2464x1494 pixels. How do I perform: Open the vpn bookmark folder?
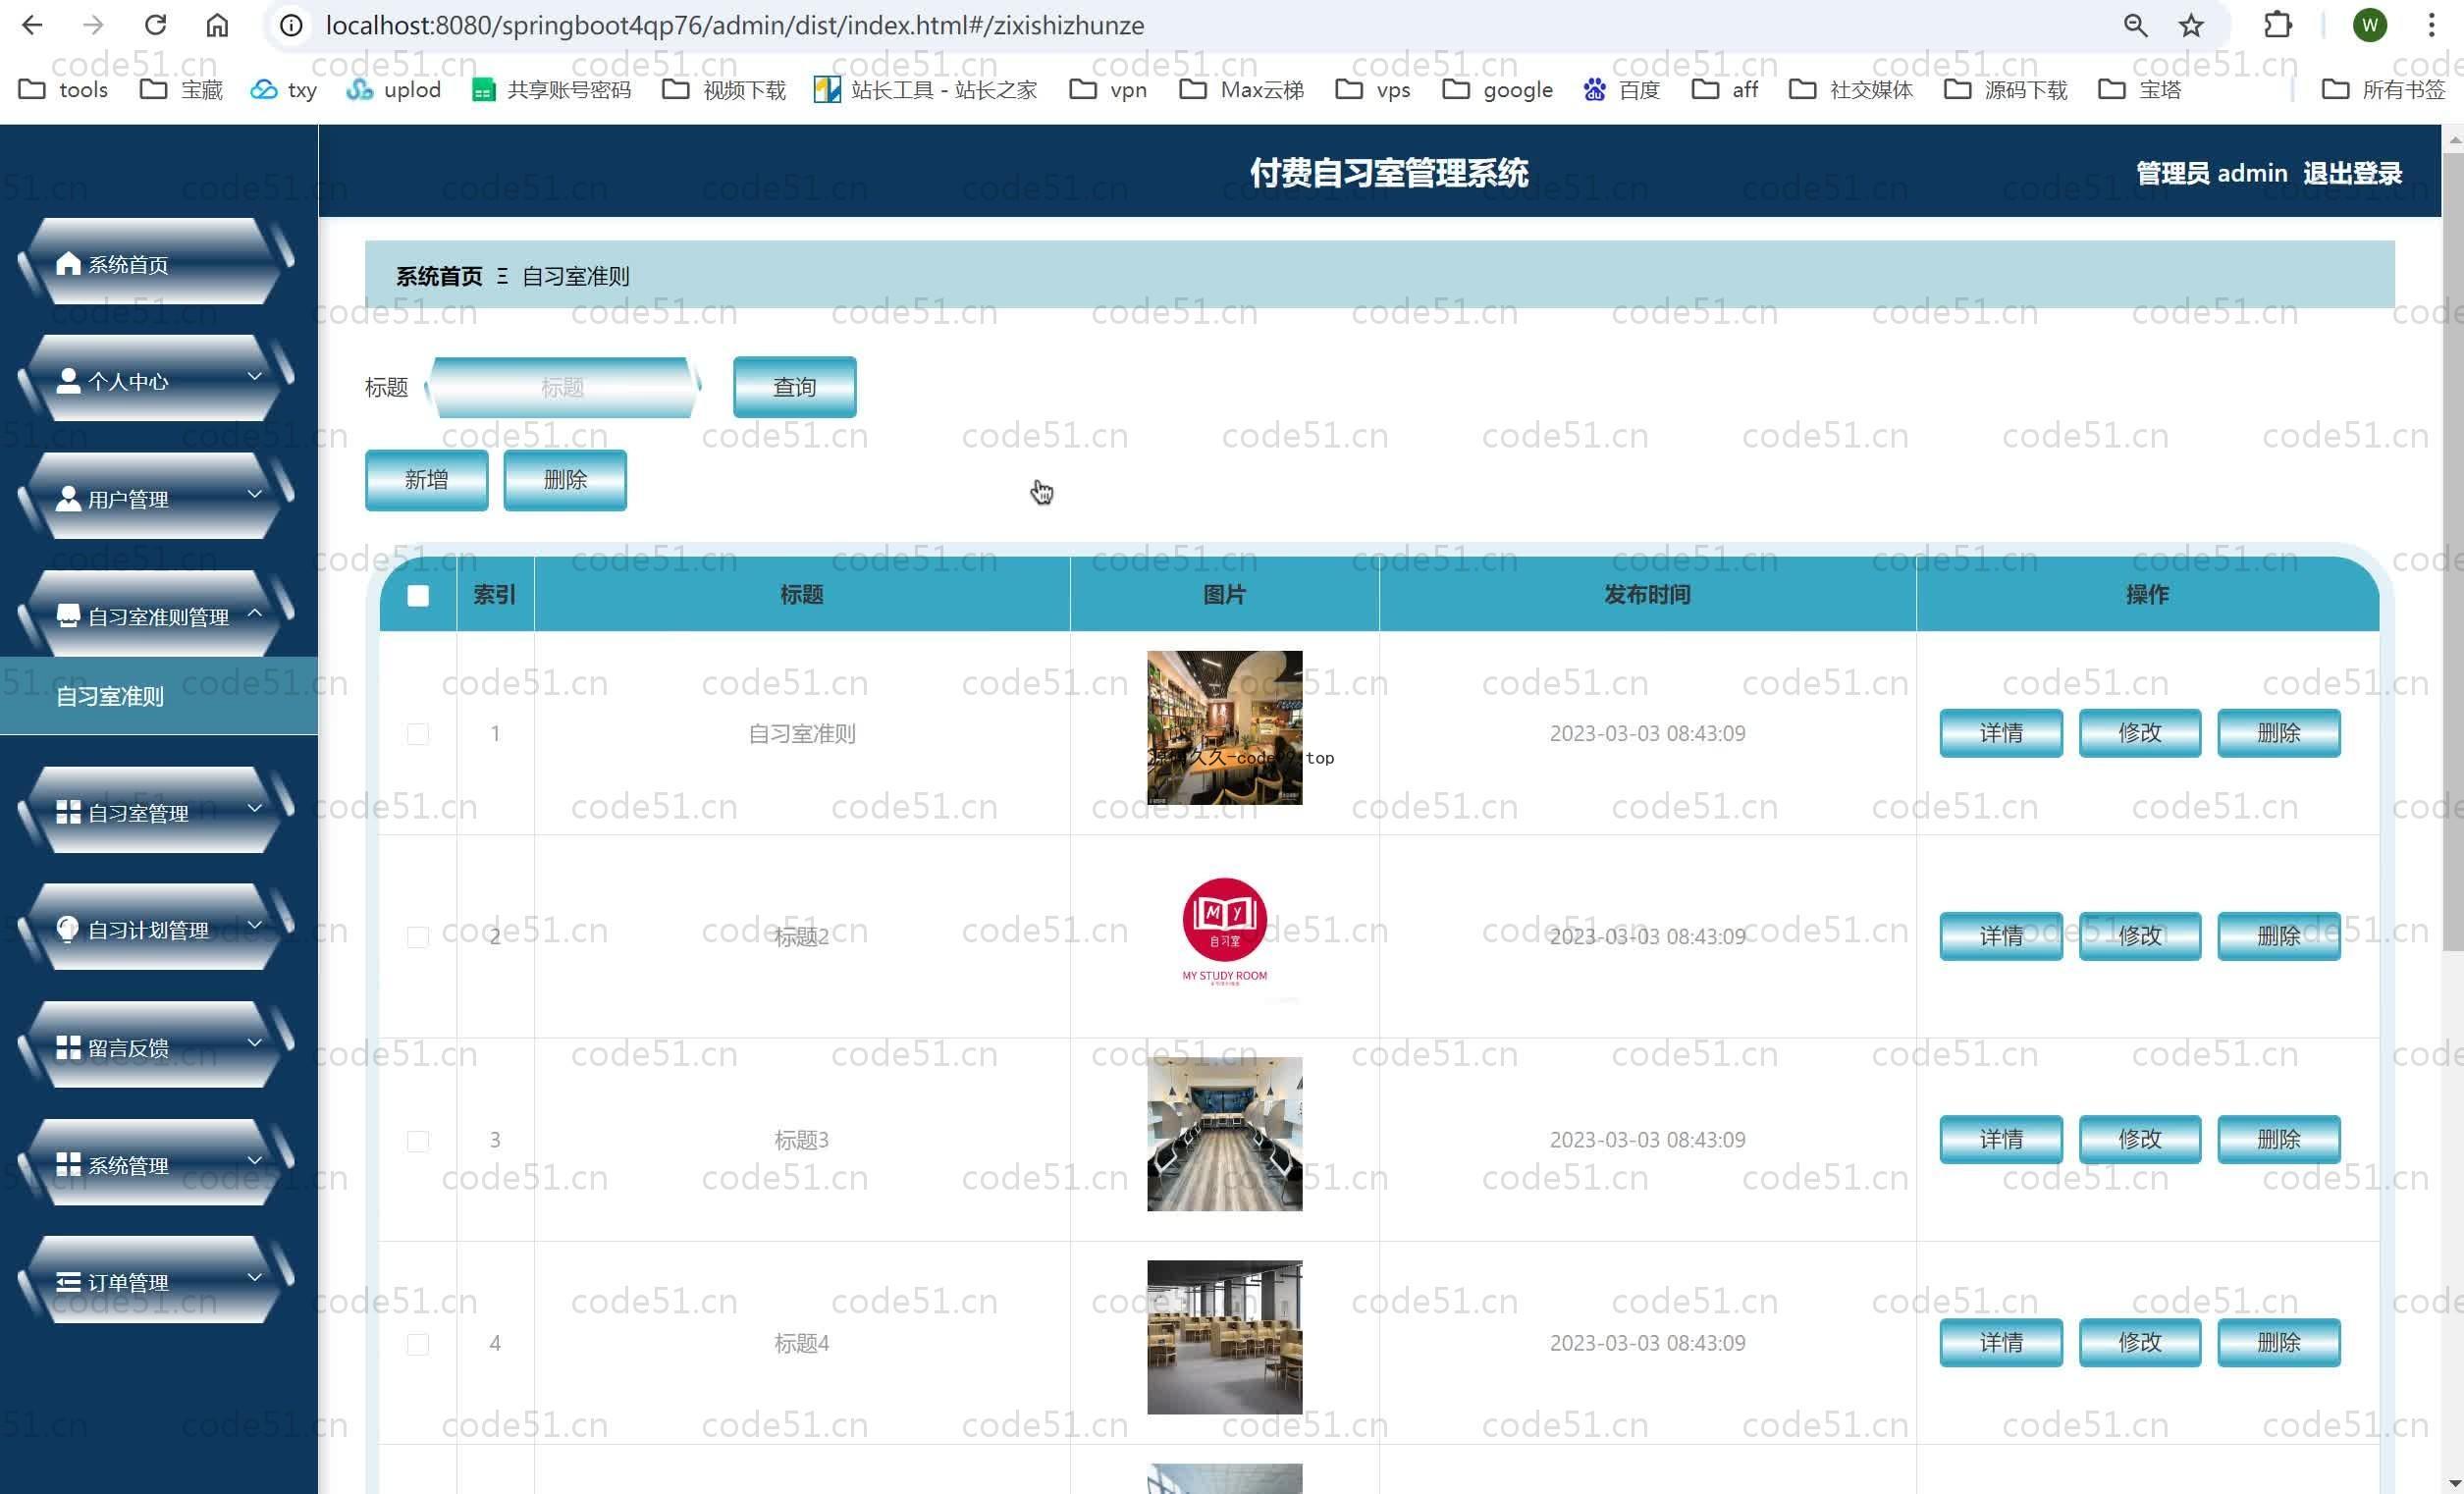(x=1108, y=90)
